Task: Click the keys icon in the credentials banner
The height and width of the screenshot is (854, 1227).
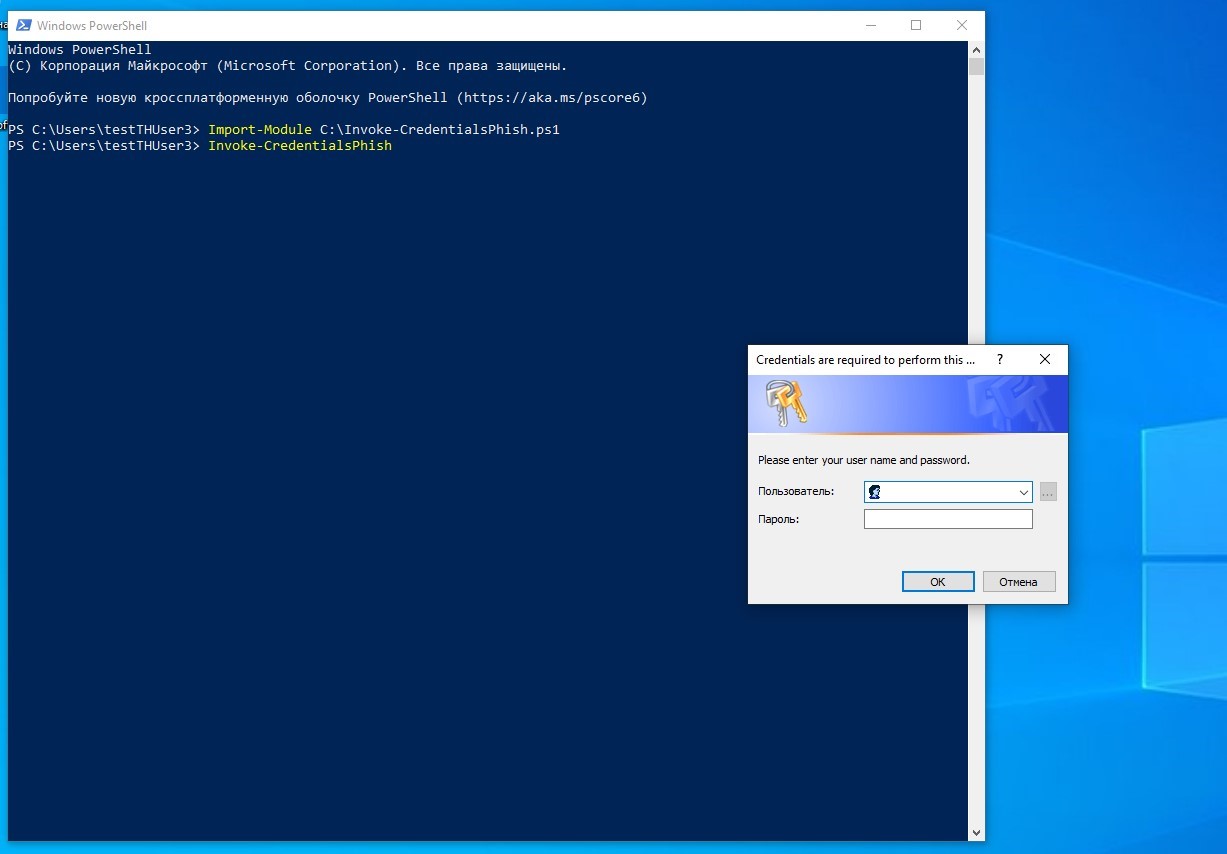Action: coord(786,403)
